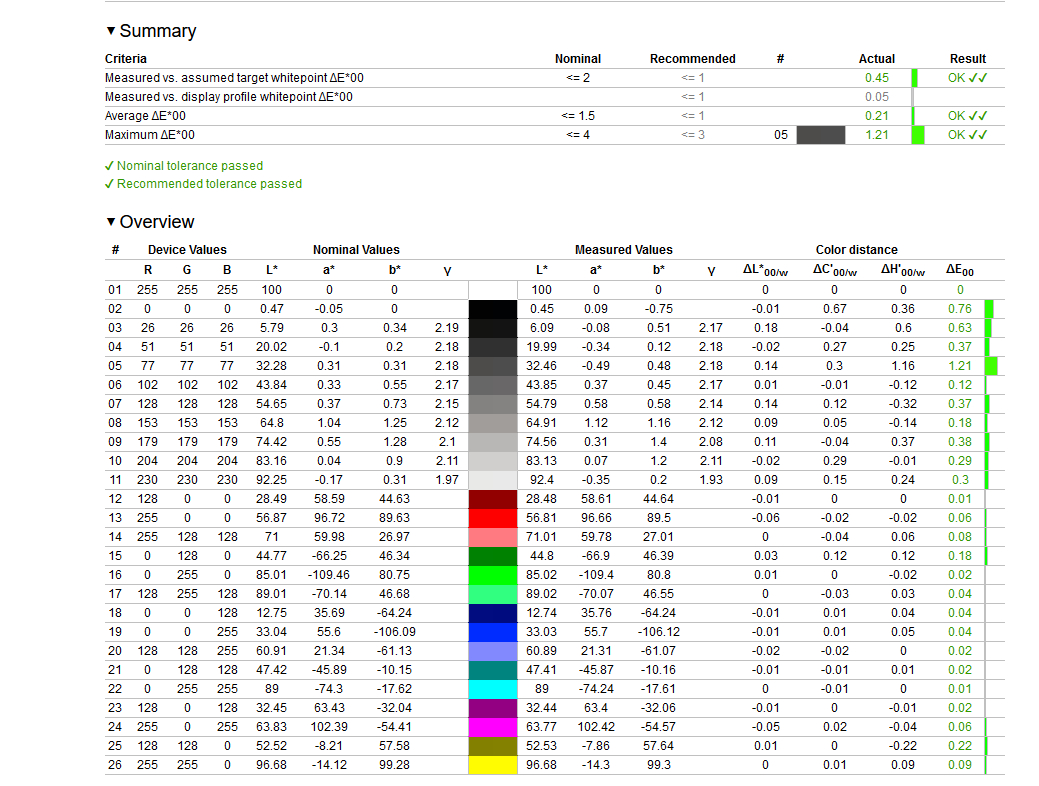Click the Actual value 0.45
This screenshot has height=786, width=1039.
(x=877, y=78)
